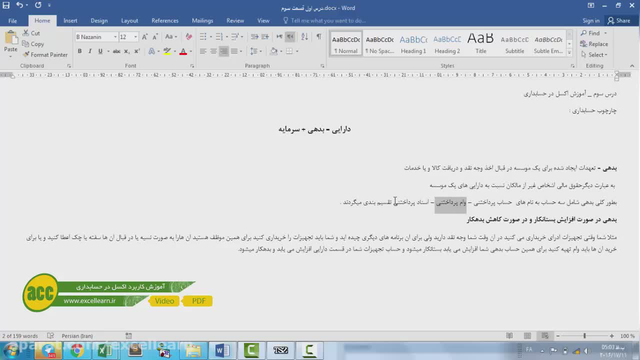Open Change Case dropdown
The height and width of the screenshot is (360, 640).
pyautogui.click(x=171, y=37)
